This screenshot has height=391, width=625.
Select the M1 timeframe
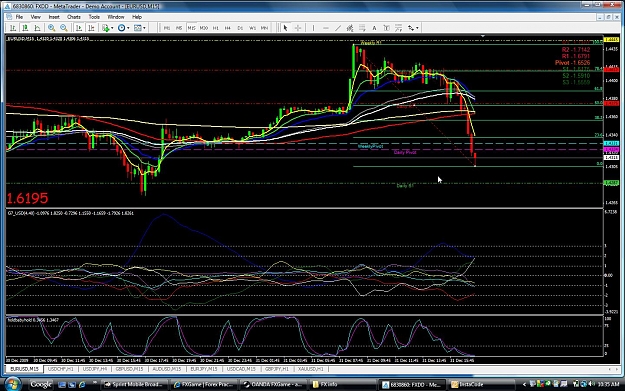(167, 28)
